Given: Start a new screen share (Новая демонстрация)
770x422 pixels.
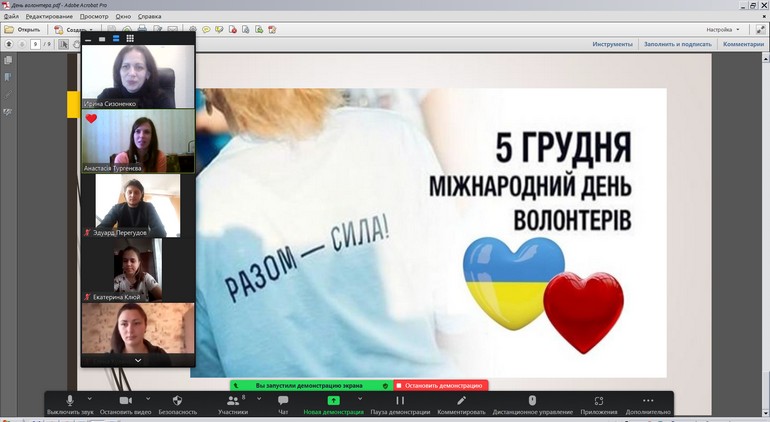Looking at the screenshot, I should 333,405.
